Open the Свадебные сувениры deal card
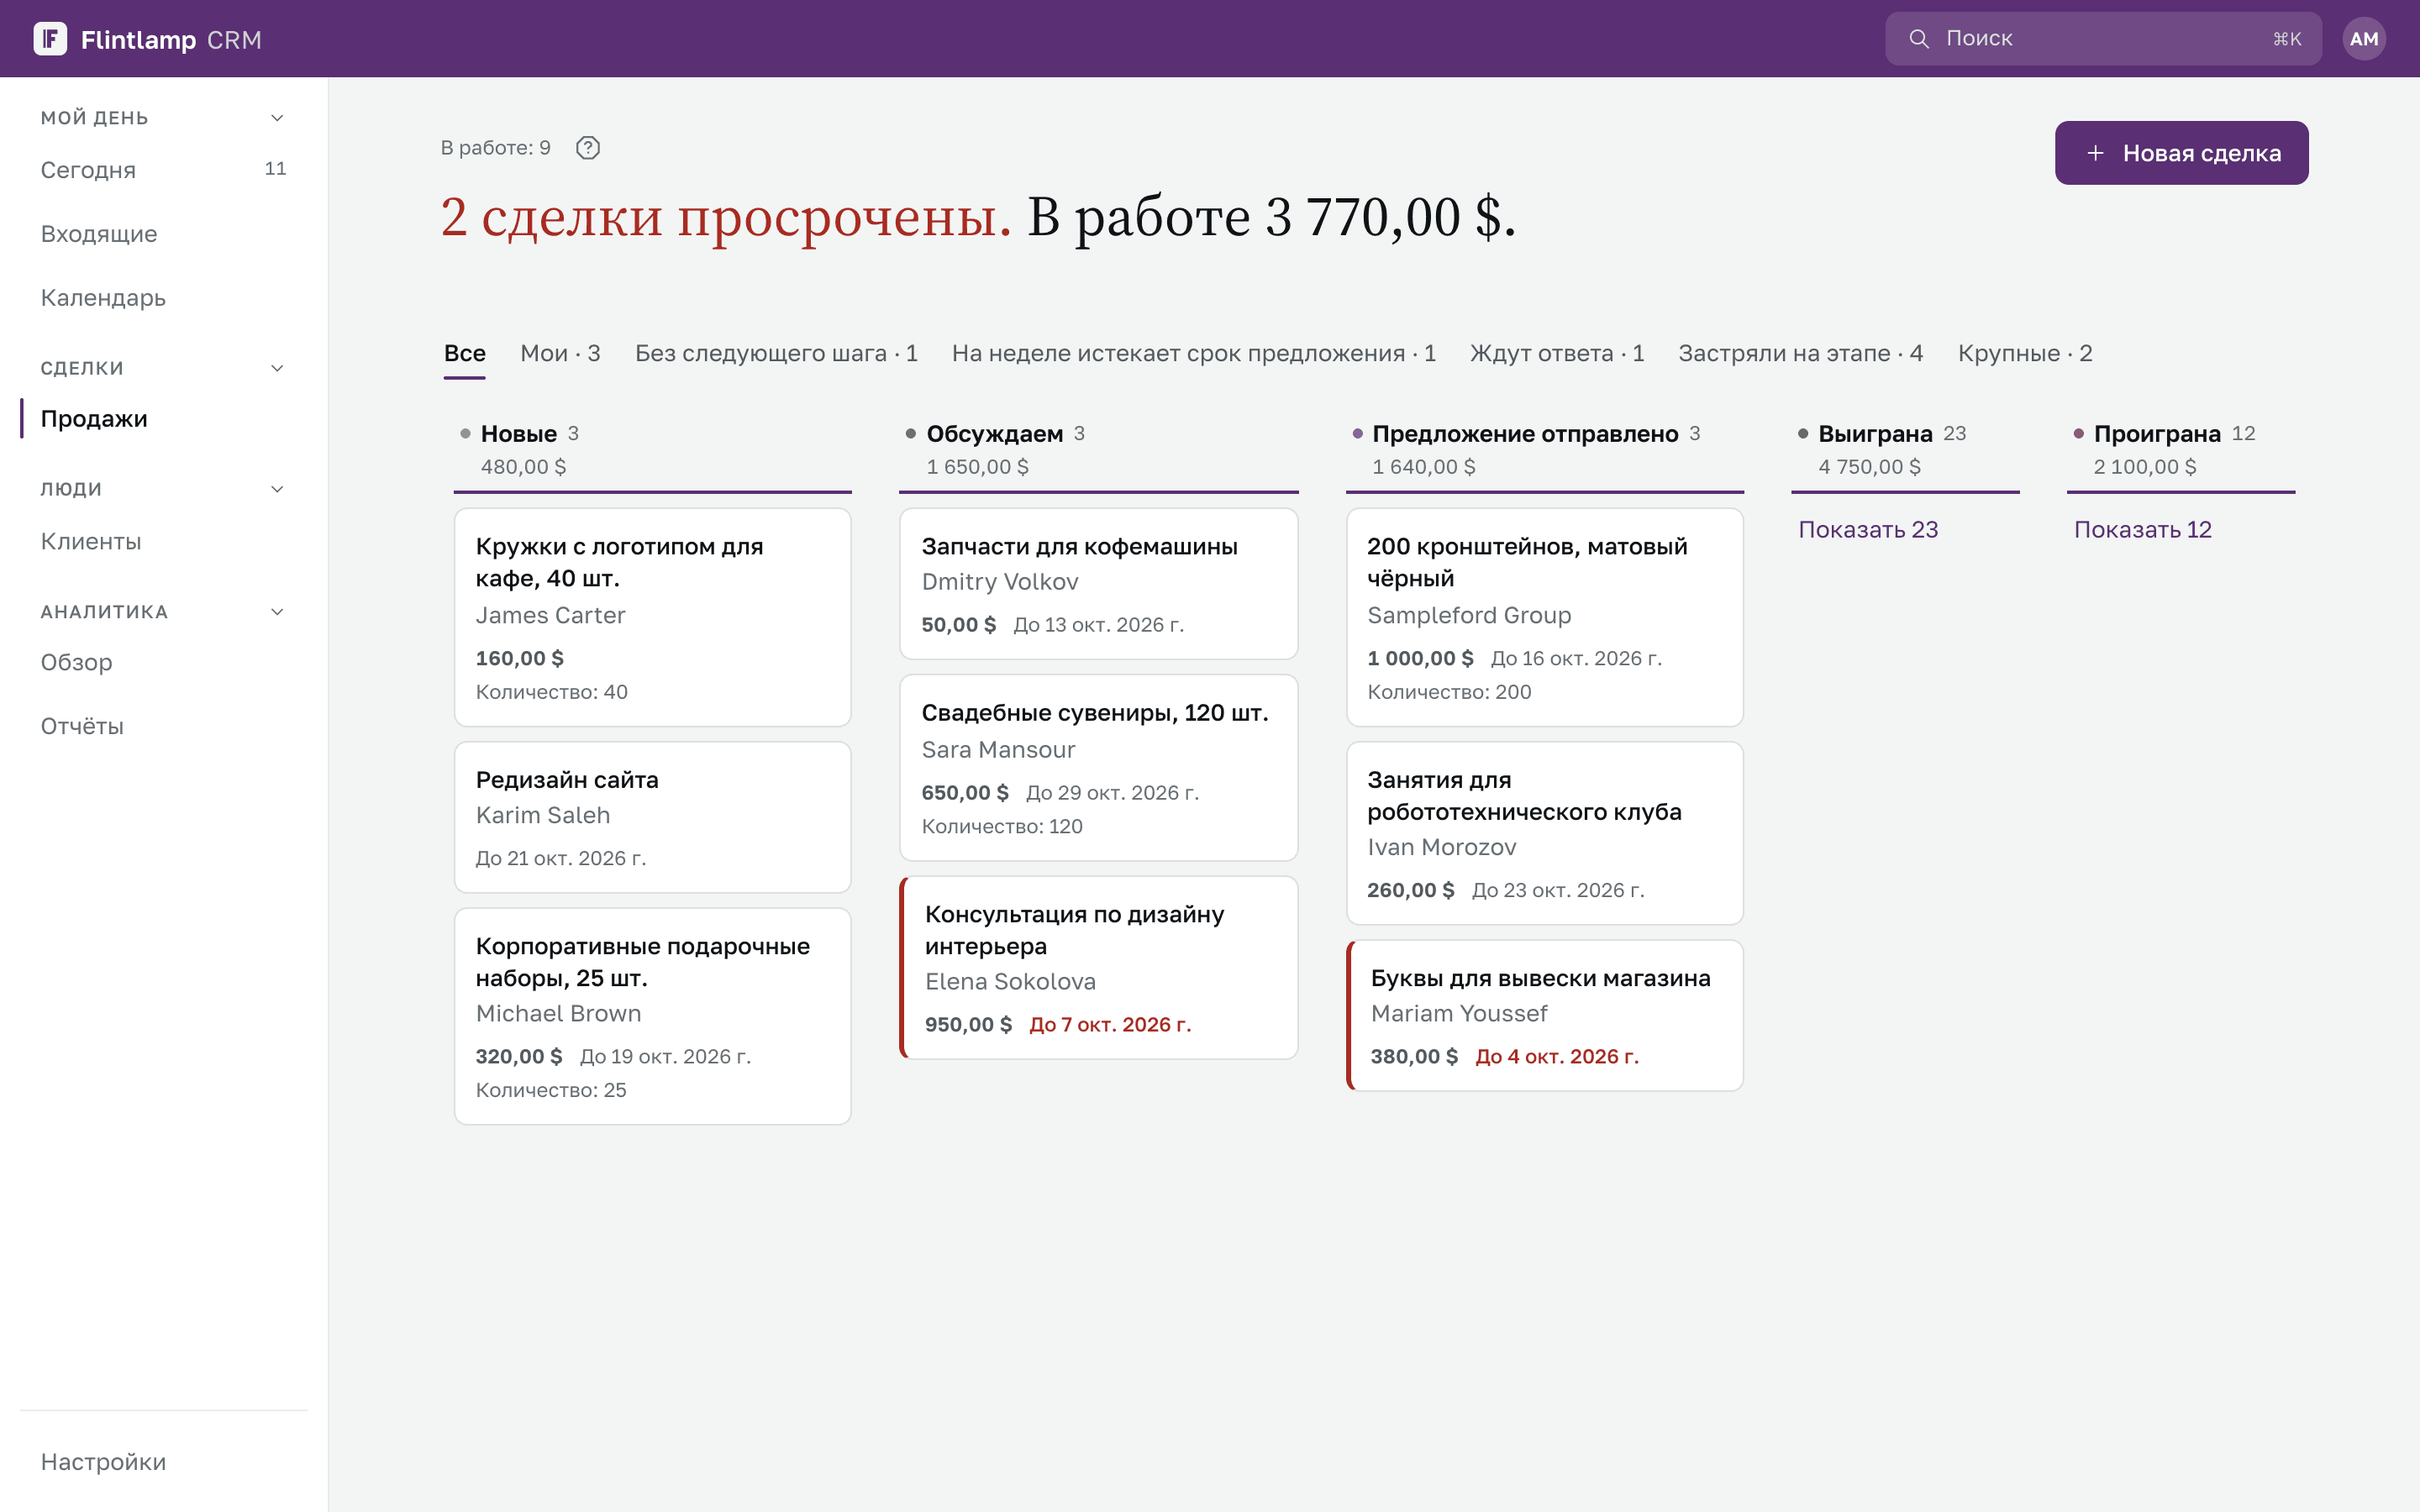The width and height of the screenshot is (2420, 1512). tap(1099, 768)
